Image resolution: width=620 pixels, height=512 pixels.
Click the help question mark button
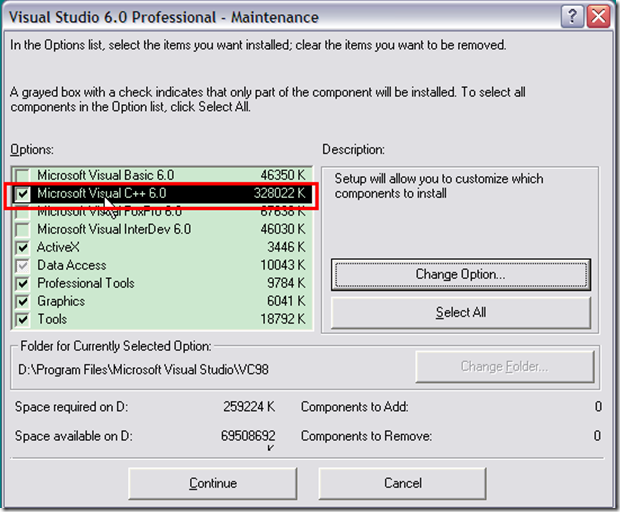(x=572, y=17)
